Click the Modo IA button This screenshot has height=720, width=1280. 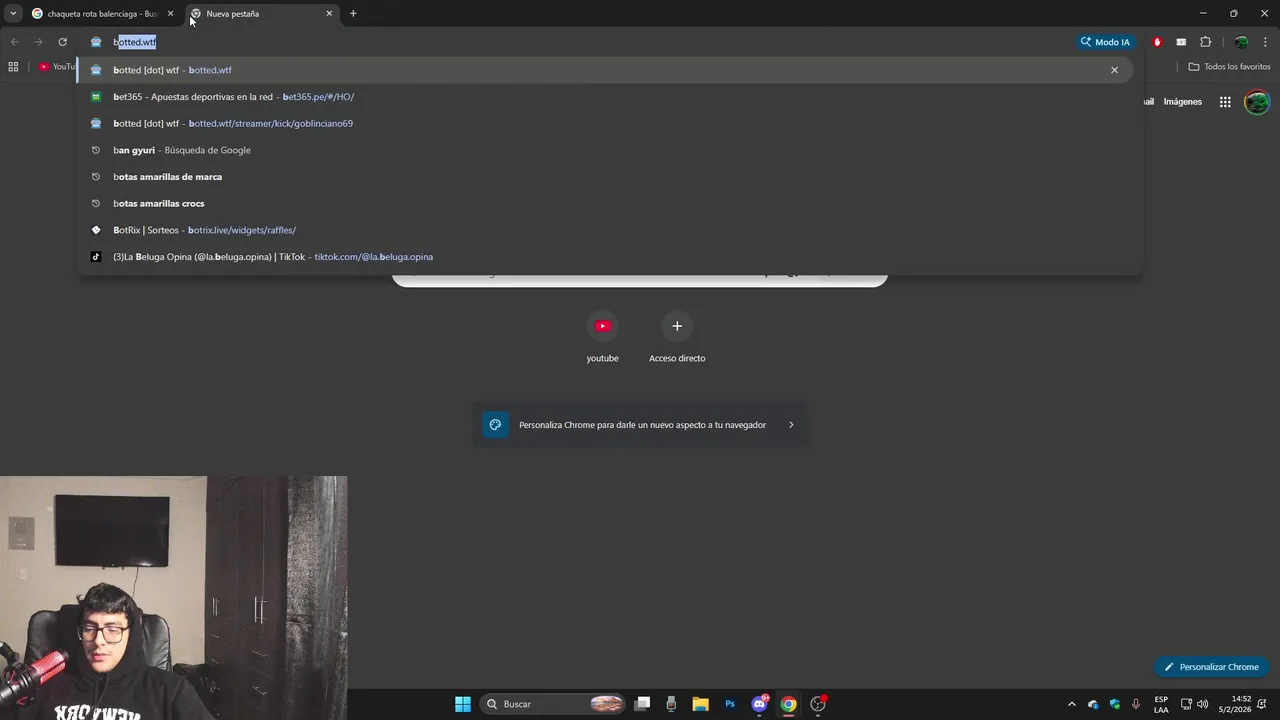(1105, 42)
